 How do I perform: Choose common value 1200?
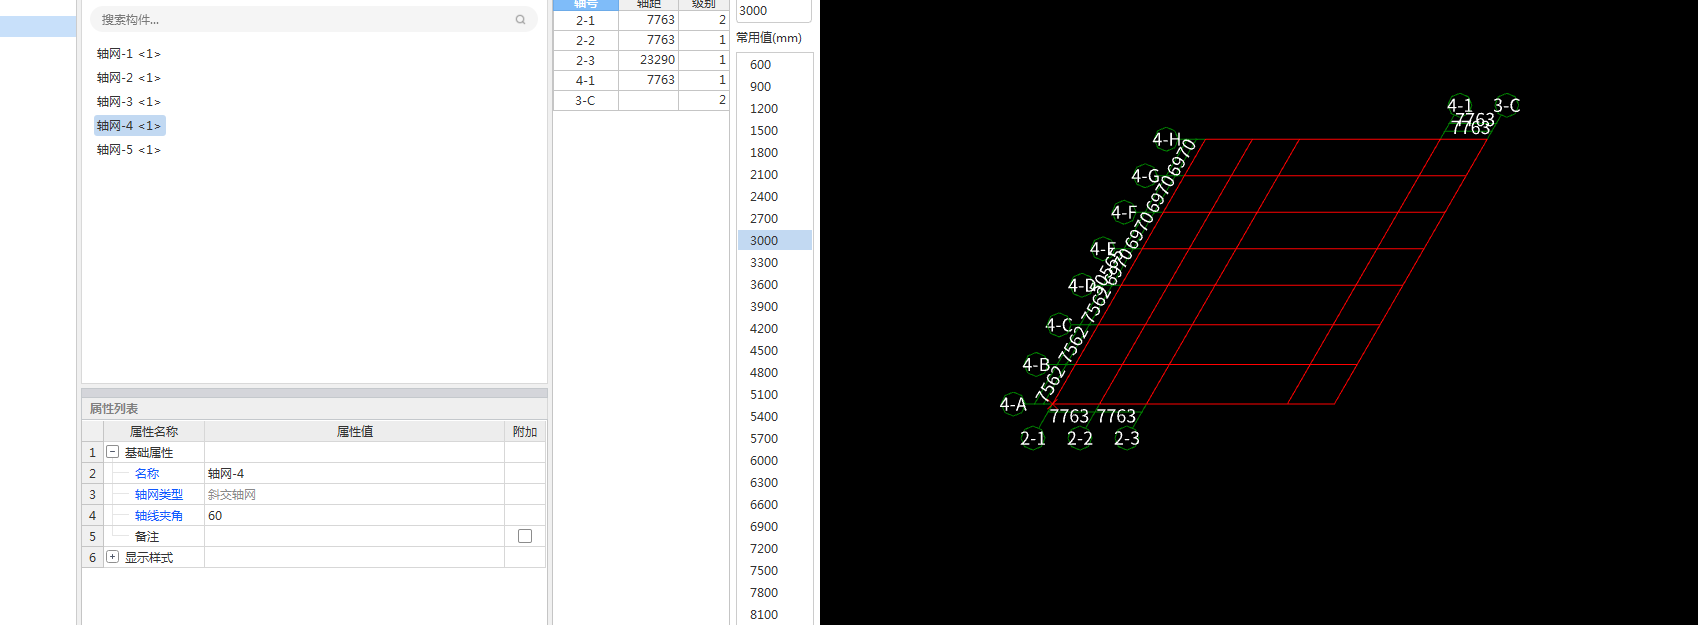[774, 109]
